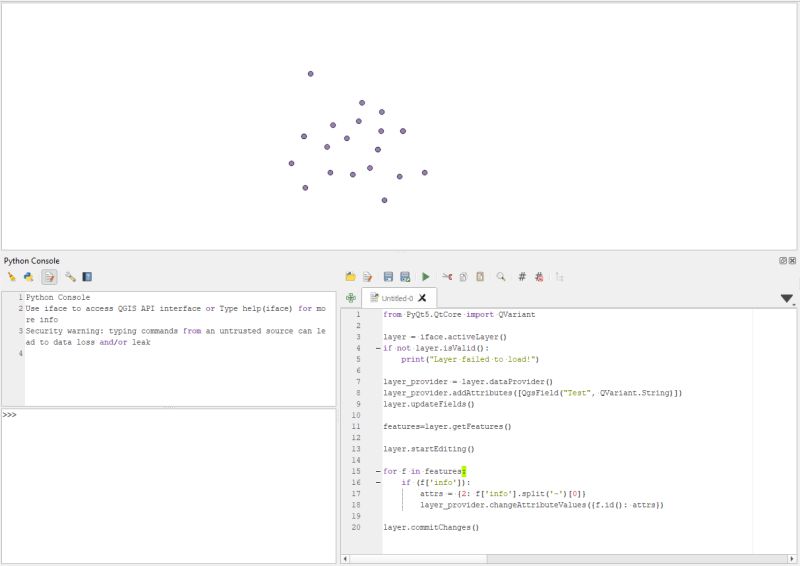Screen dimensions: 800x566
Task: Toggle the Show Editor button
Action: pyautogui.click(x=49, y=277)
